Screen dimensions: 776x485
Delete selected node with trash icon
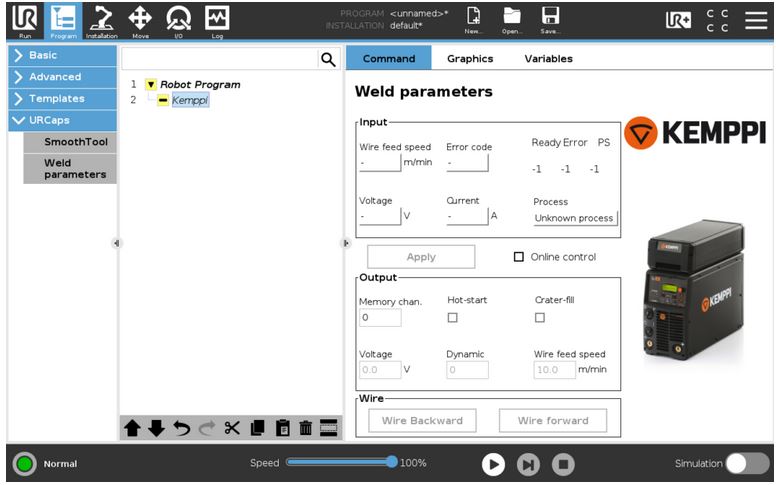point(306,428)
